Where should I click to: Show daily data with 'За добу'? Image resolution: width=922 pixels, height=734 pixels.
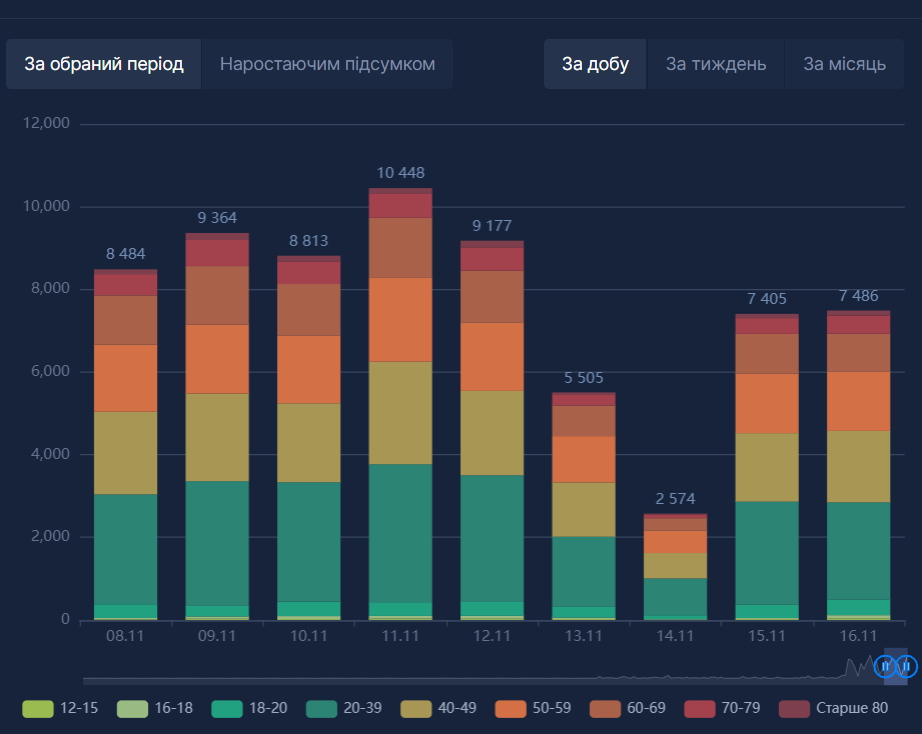pyautogui.click(x=595, y=64)
